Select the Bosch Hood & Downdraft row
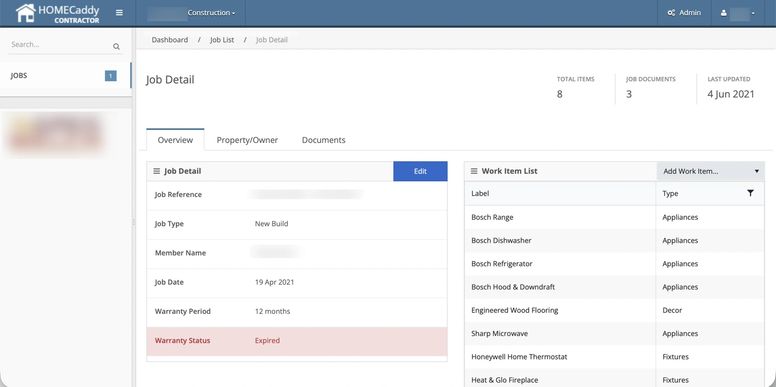 click(x=614, y=287)
